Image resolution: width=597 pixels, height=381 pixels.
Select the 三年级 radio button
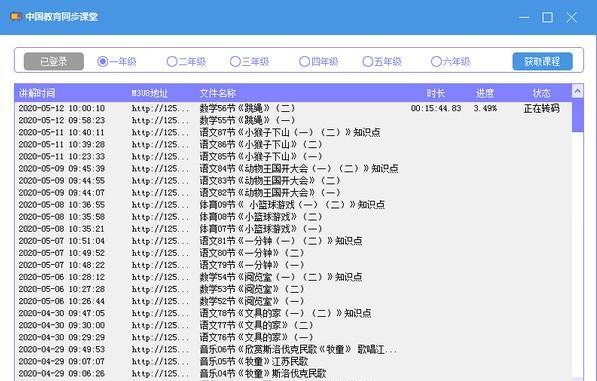(x=249, y=61)
